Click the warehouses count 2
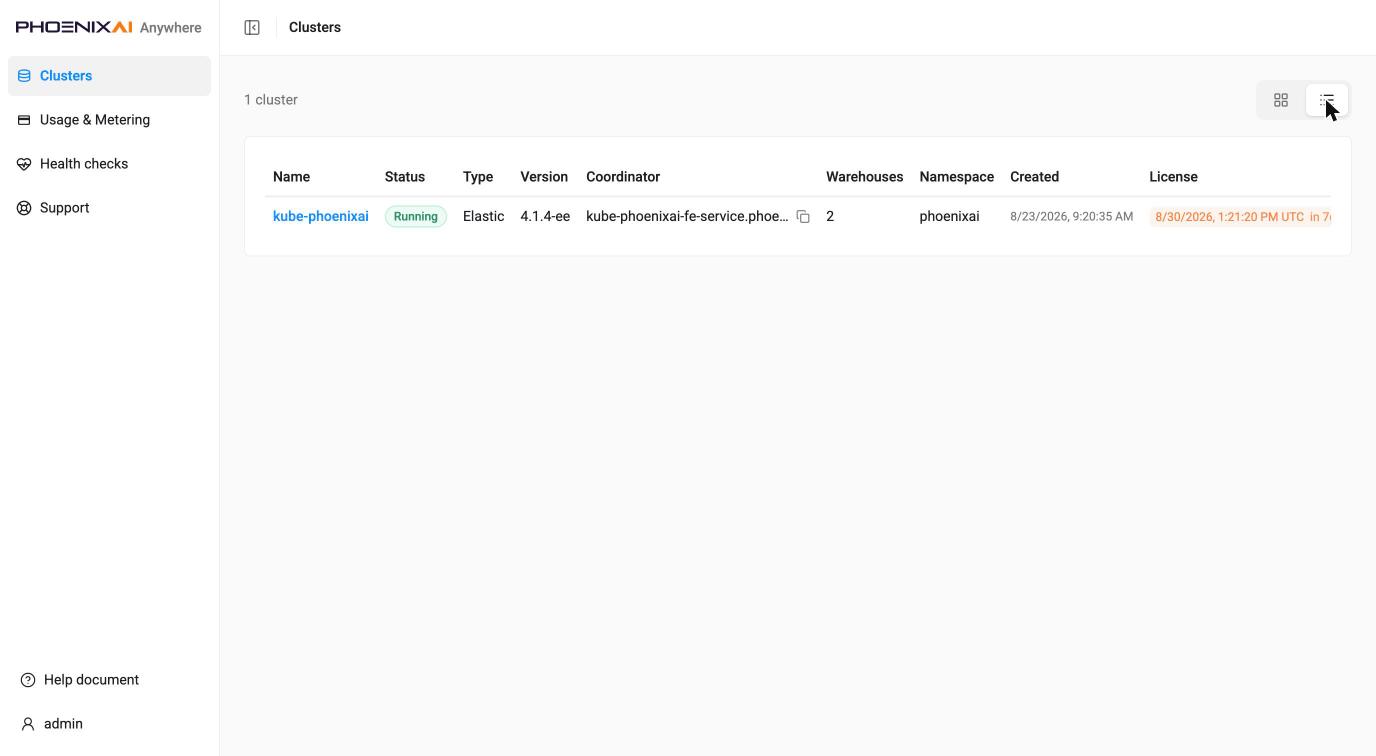 pos(830,216)
